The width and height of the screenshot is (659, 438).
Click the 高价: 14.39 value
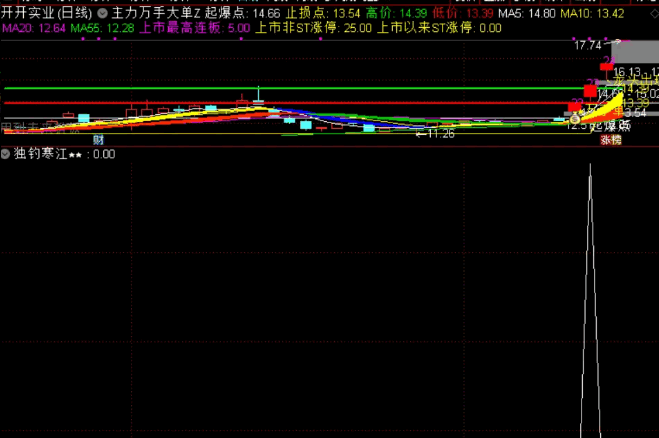(396, 13)
